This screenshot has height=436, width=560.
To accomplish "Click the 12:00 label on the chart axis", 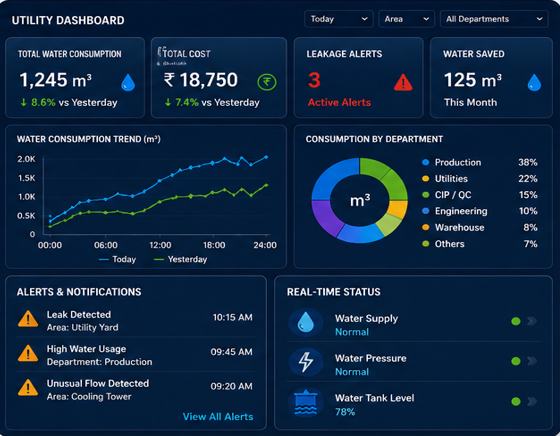I will pyautogui.click(x=160, y=245).
